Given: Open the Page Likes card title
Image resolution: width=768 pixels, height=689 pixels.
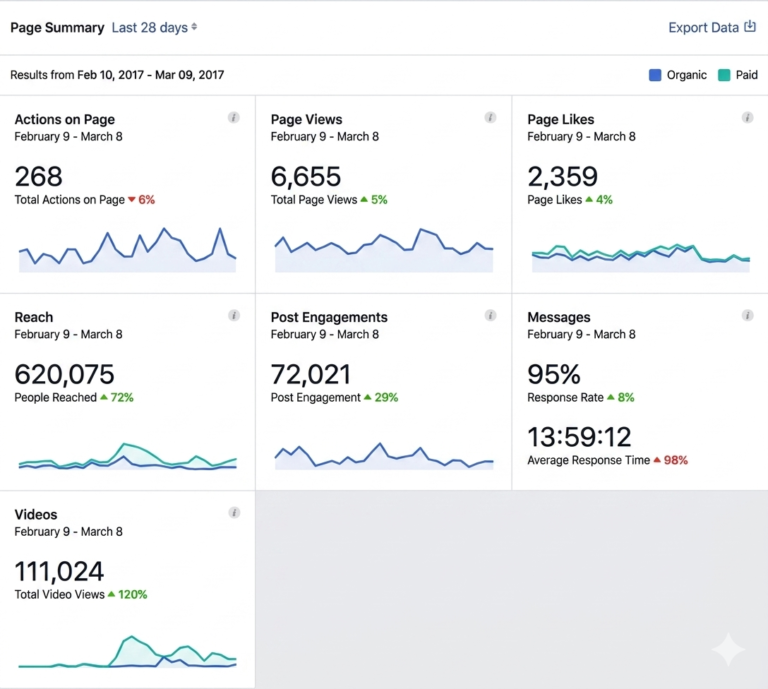Looking at the screenshot, I should point(561,119).
